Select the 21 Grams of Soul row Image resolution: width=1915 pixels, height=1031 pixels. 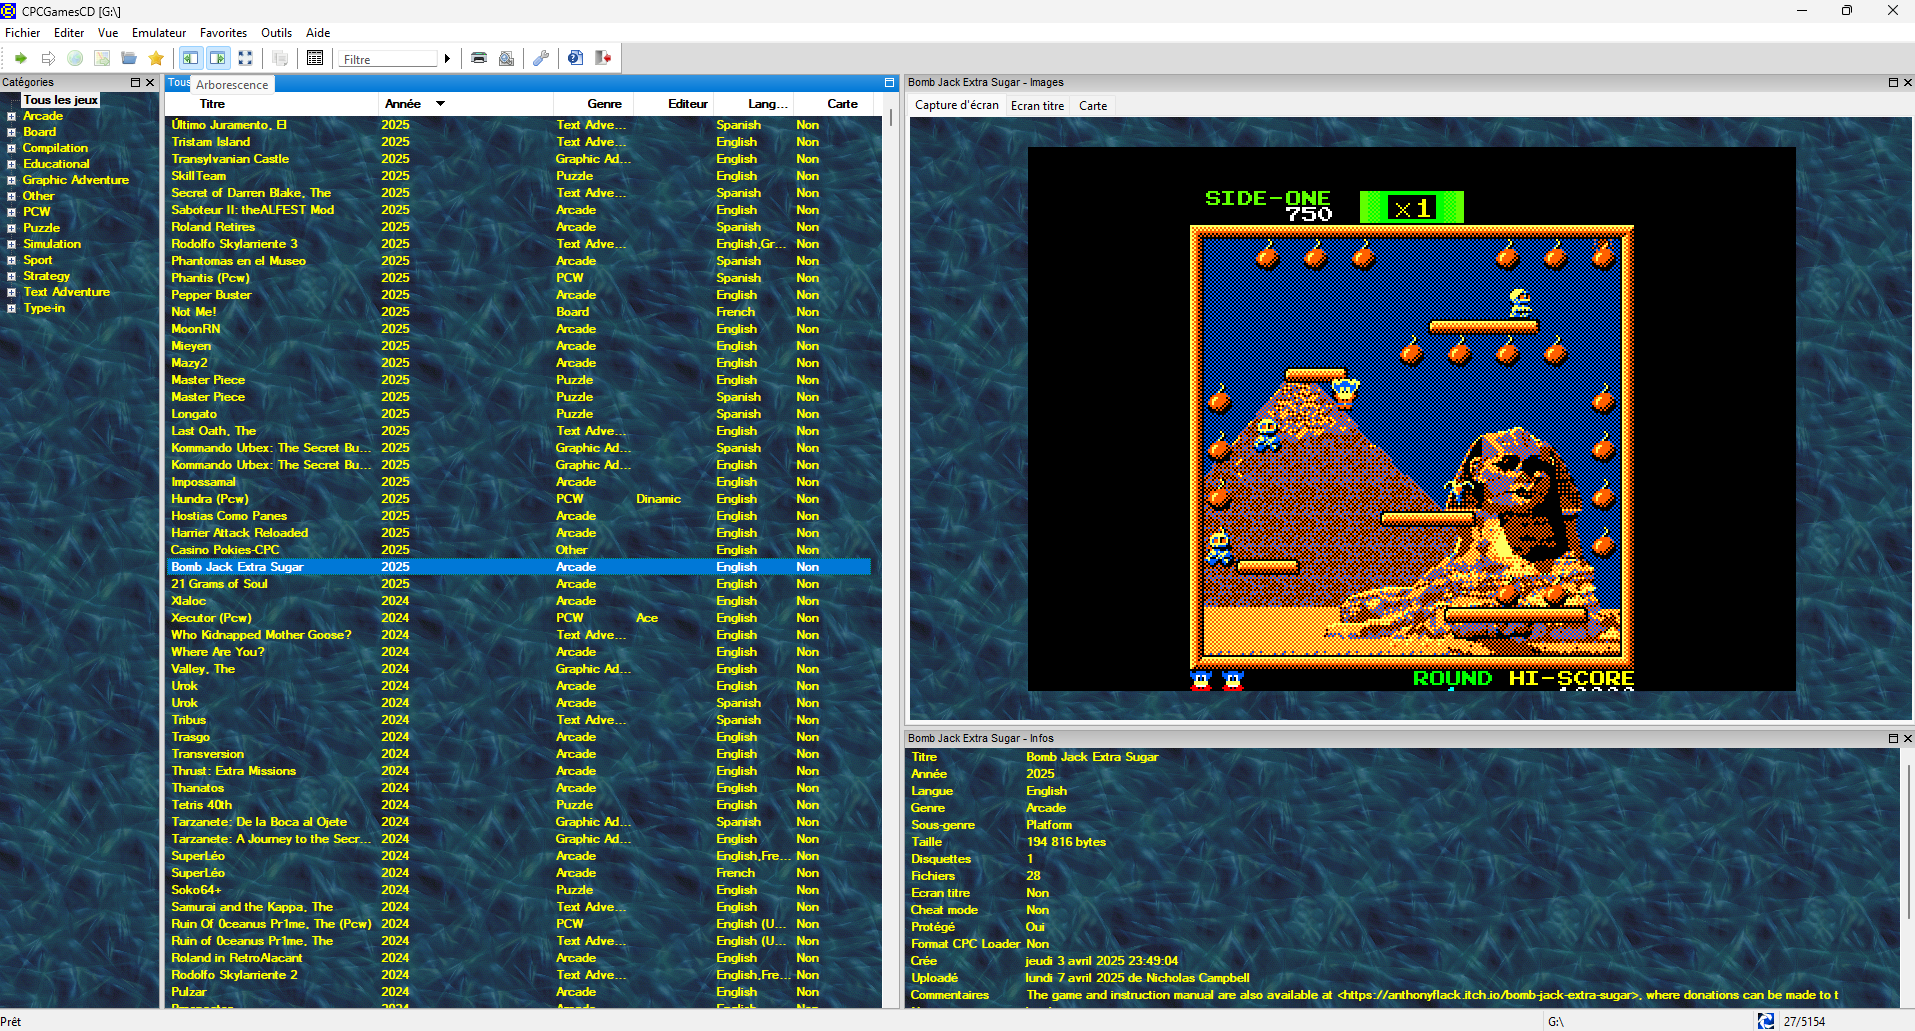pos(518,584)
